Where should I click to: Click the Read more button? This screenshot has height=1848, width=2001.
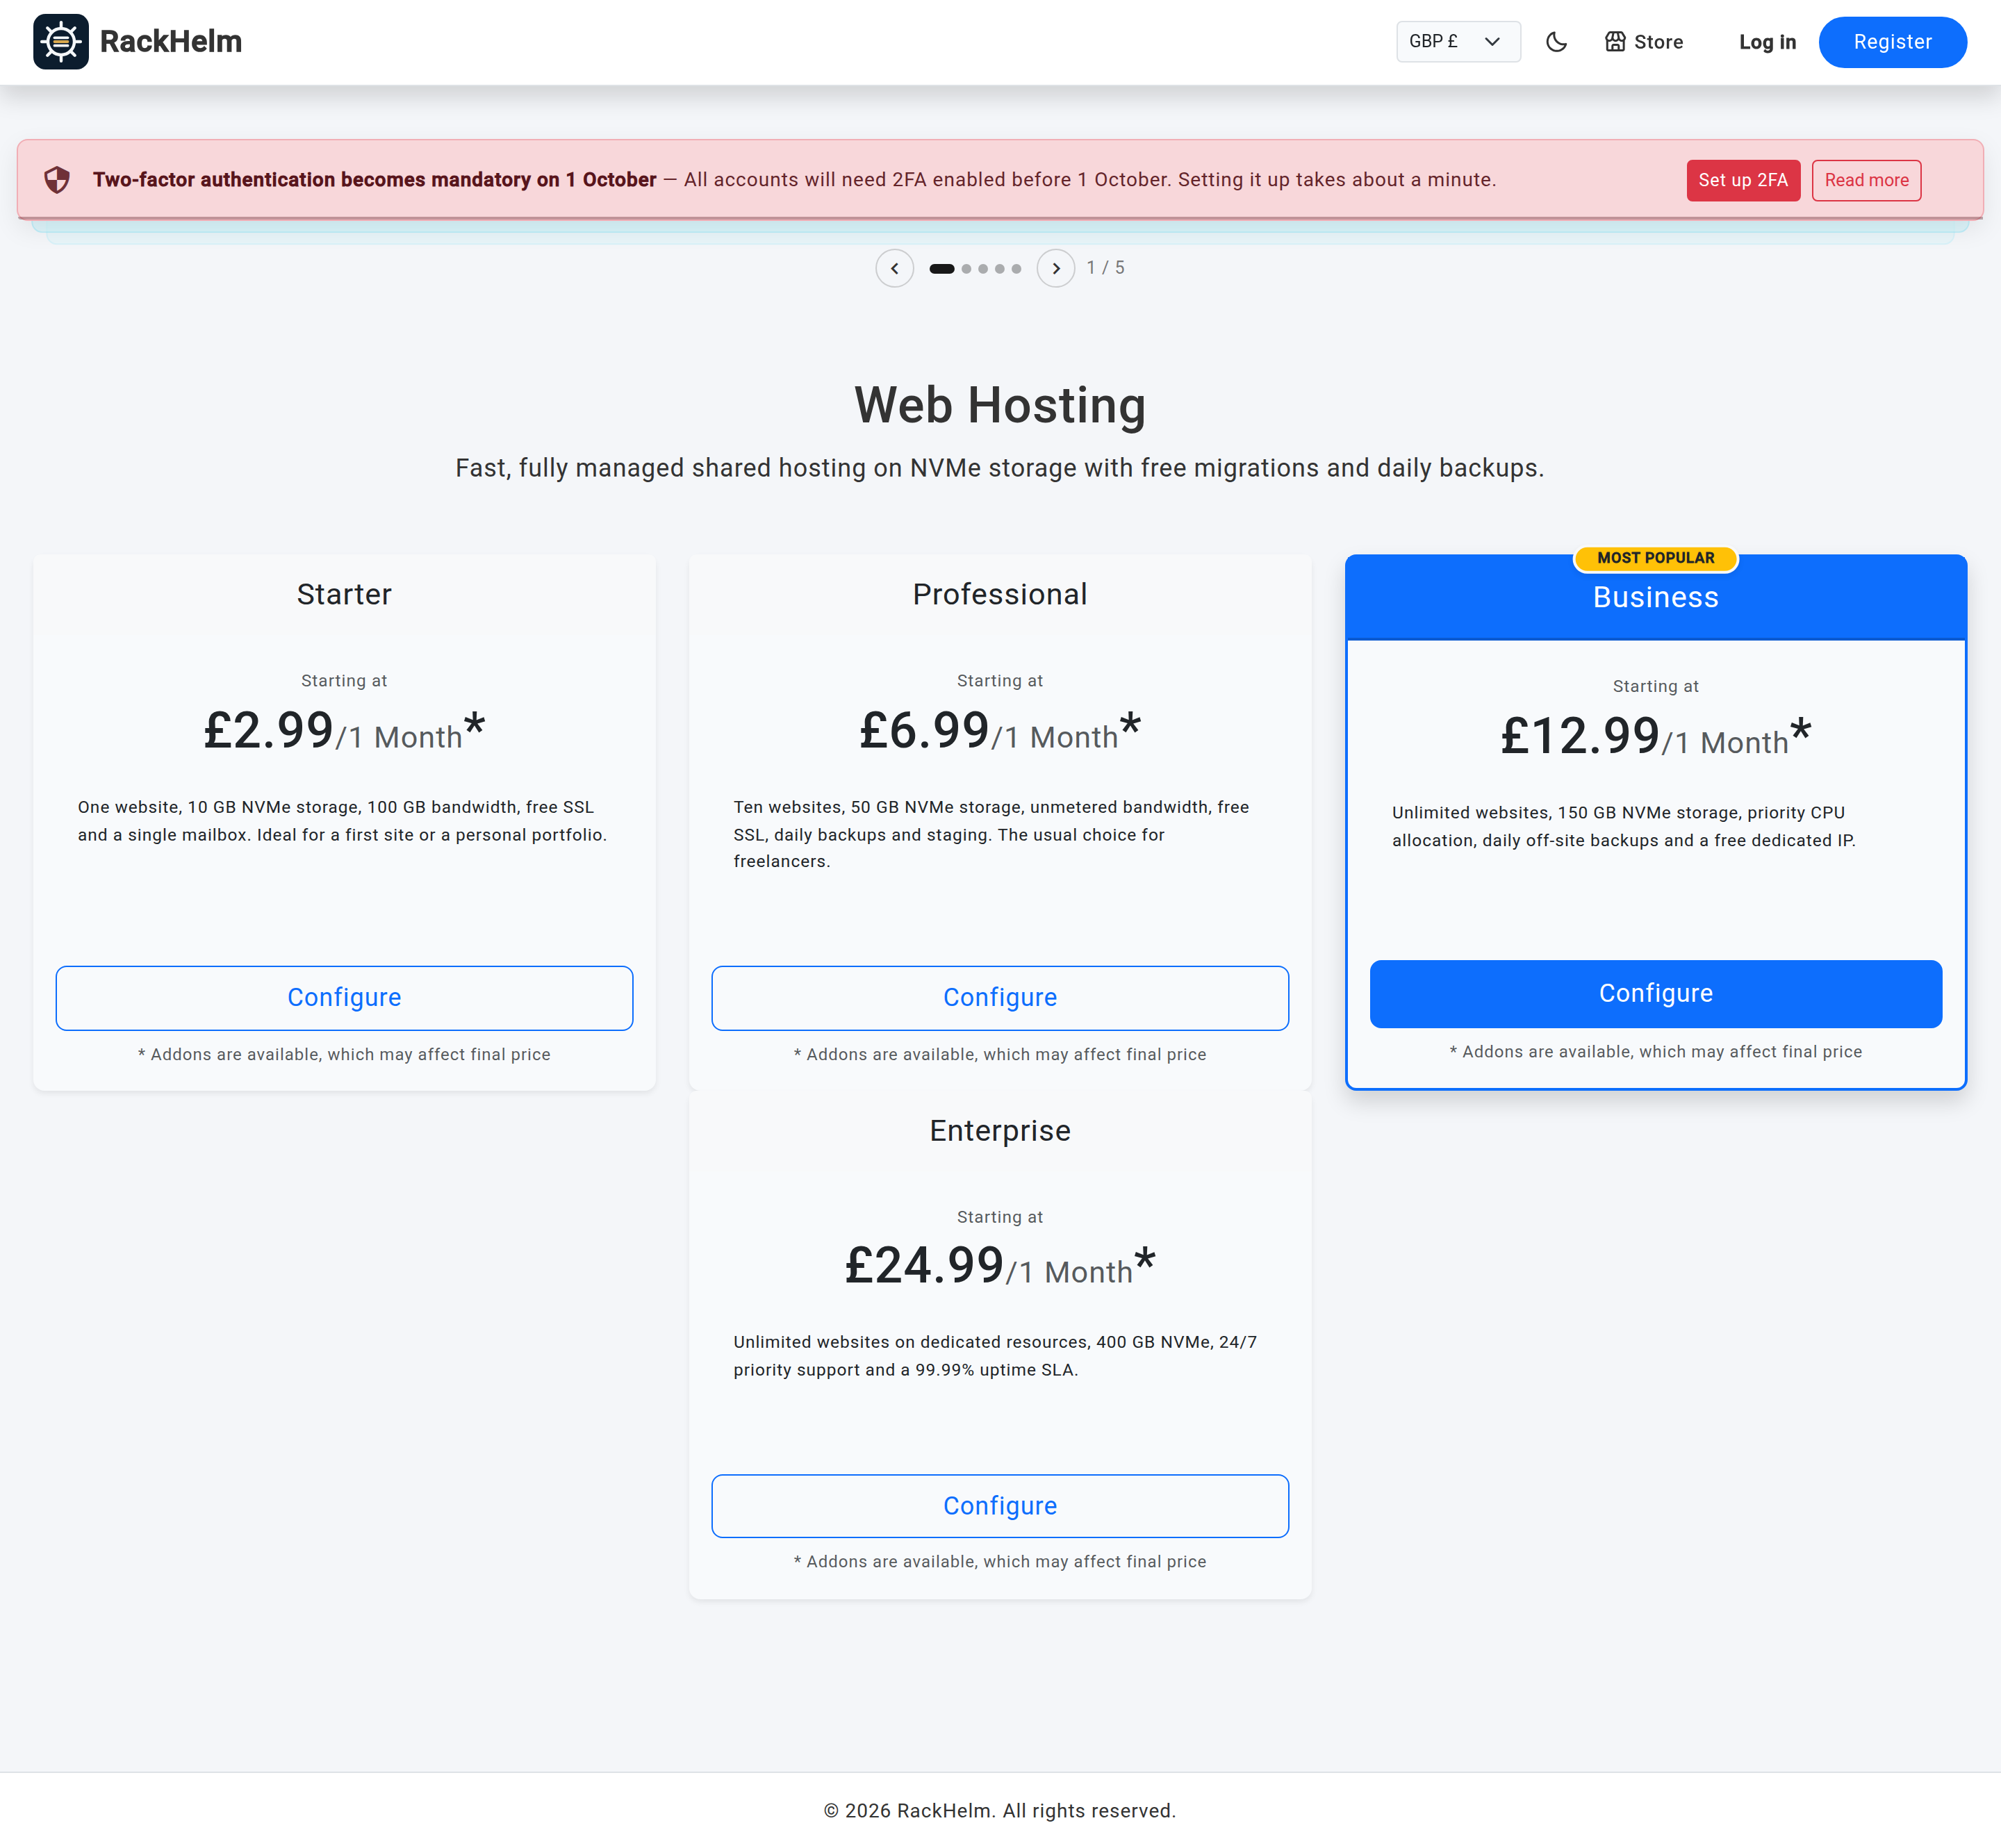pos(1866,180)
